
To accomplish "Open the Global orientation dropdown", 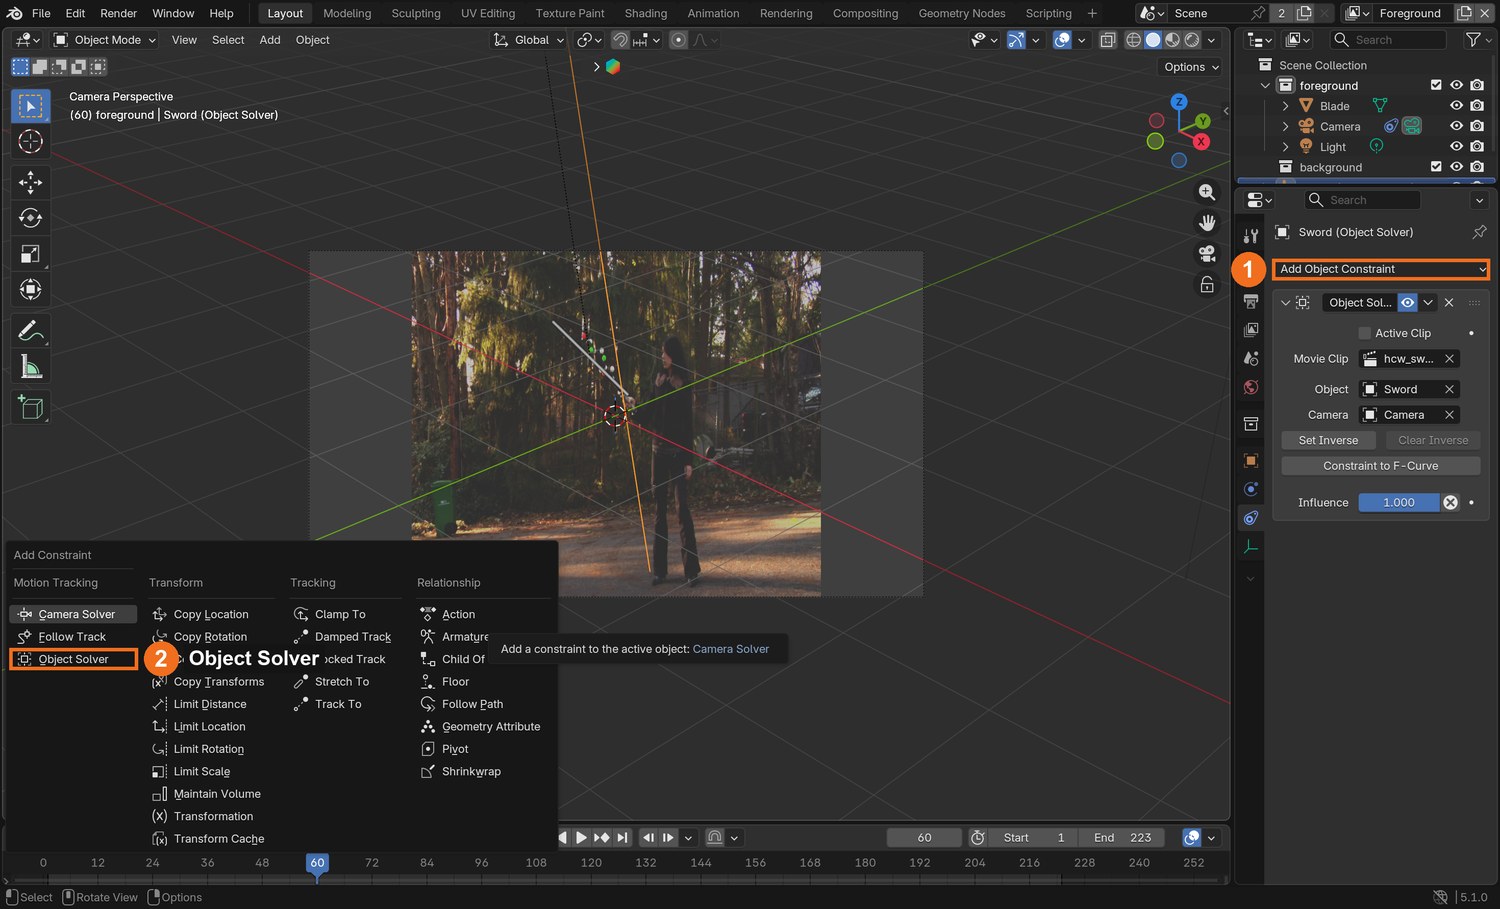I will pyautogui.click(x=529, y=40).
